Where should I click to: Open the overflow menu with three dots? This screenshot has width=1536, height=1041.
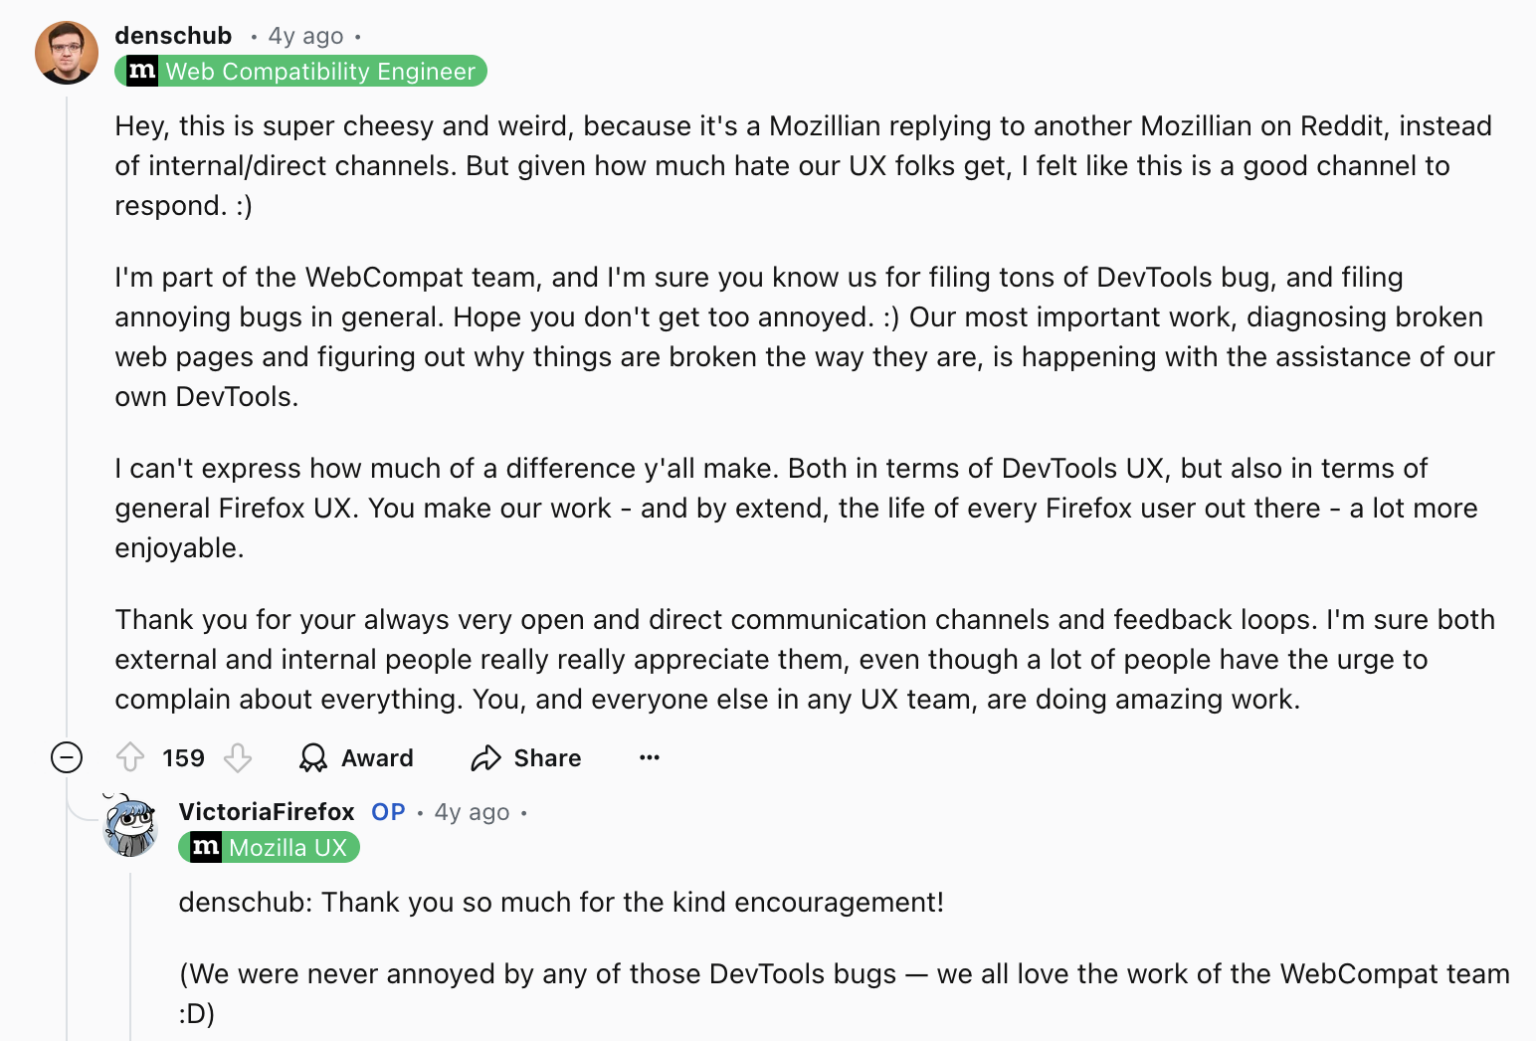pos(649,758)
